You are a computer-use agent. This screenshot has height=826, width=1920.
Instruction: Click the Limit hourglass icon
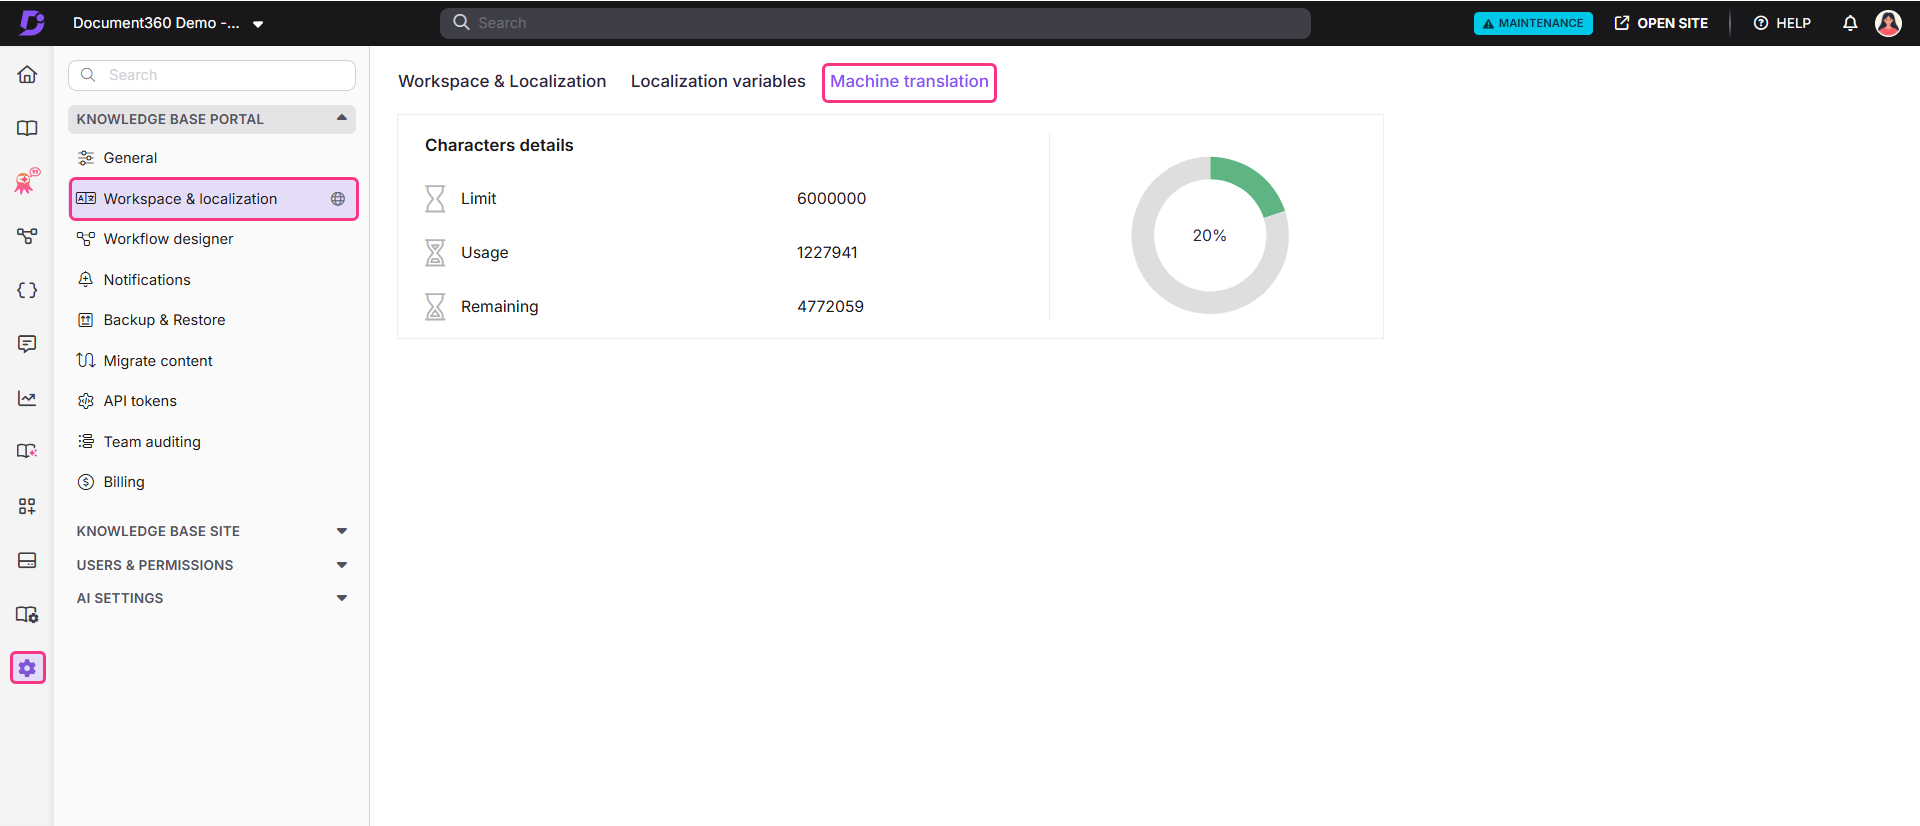pos(435,198)
